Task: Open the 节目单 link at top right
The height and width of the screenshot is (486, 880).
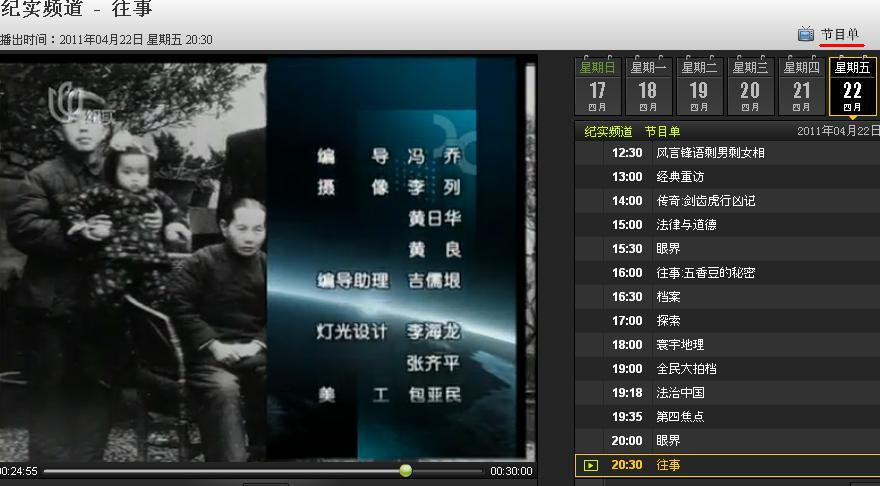Action: pyautogui.click(x=840, y=35)
